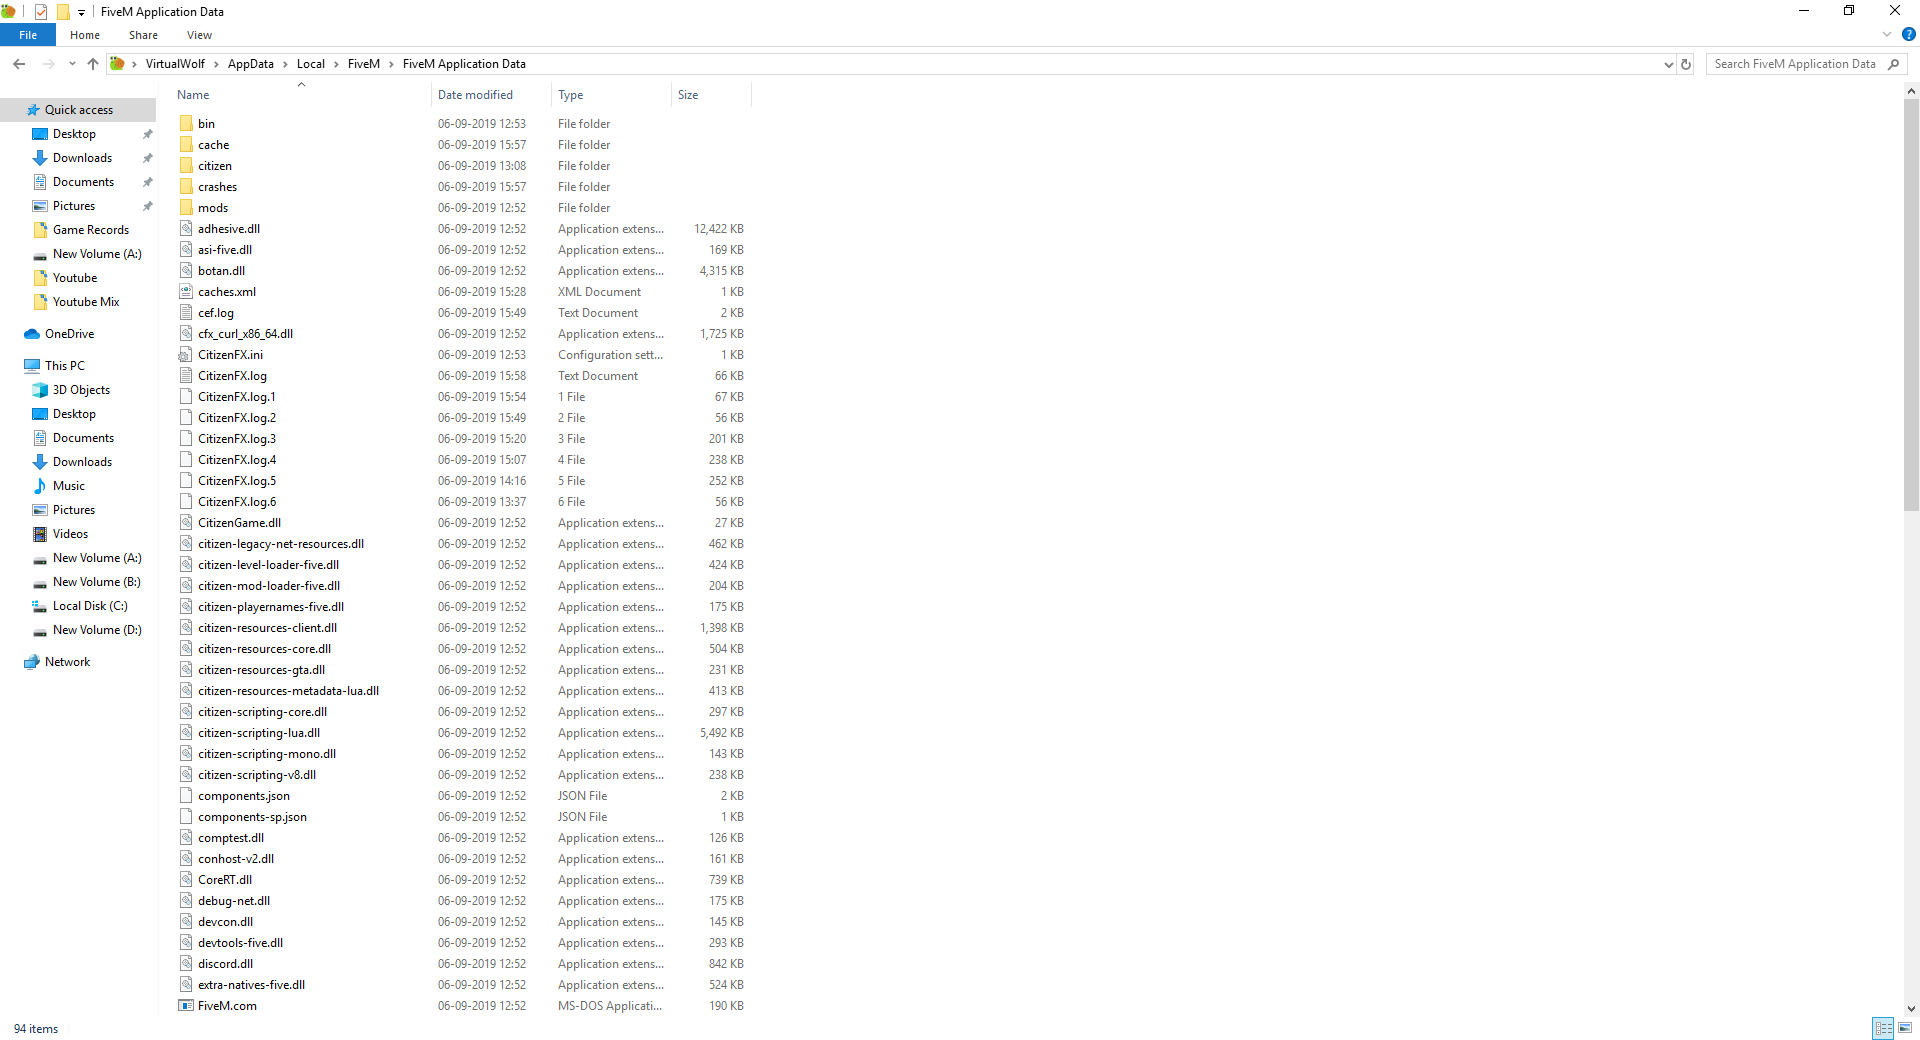
Task: Navigate to AppData in the breadcrumb
Action: tap(250, 64)
